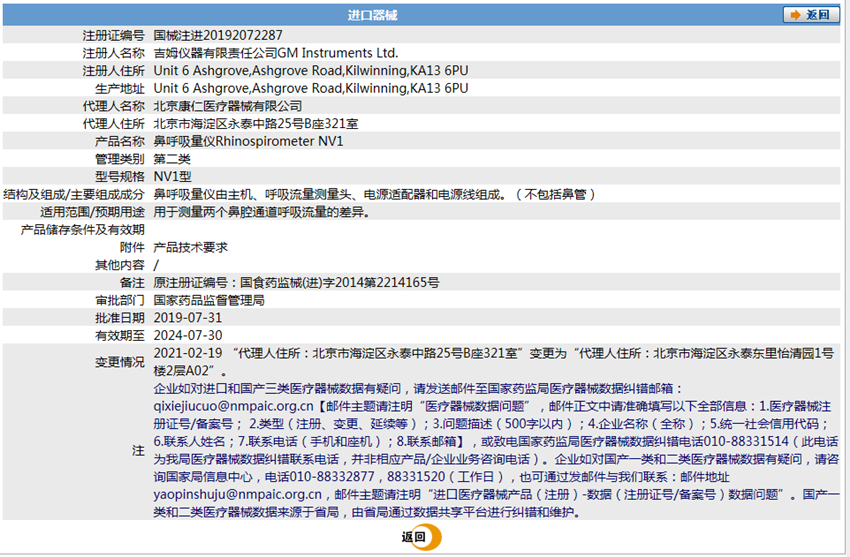Click the 结构及组成/主要组成成分 label
The height and width of the screenshot is (557, 850).
74,195
